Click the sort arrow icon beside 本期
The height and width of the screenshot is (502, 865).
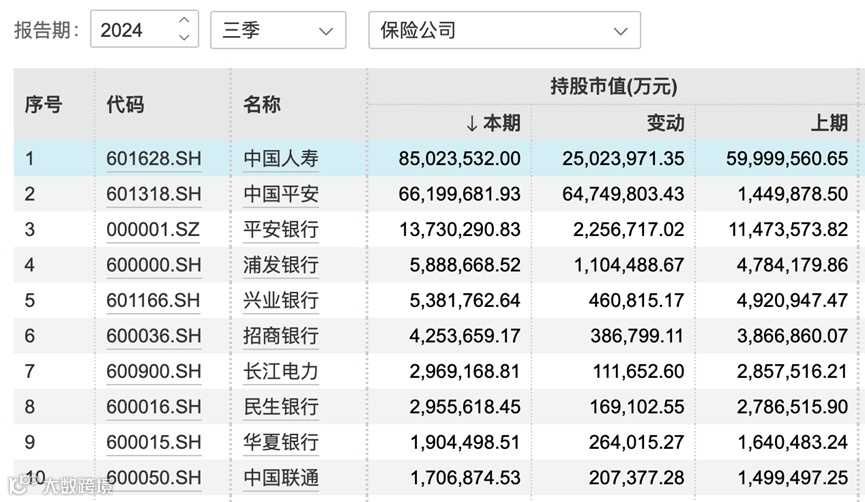pyautogui.click(x=472, y=124)
